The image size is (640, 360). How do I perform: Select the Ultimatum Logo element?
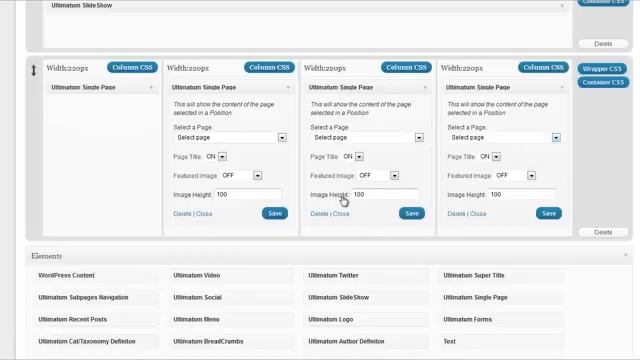click(366, 320)
